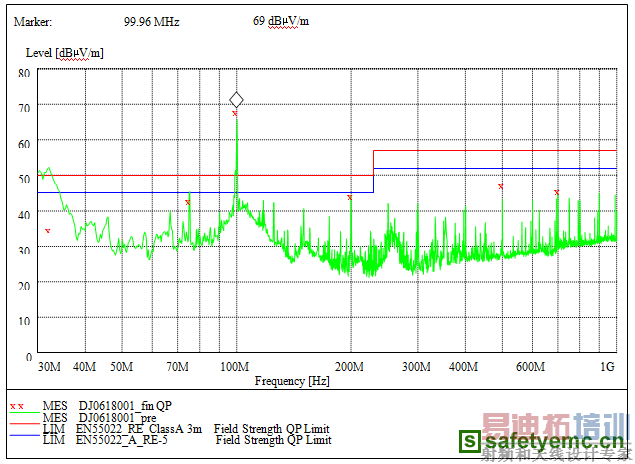
Task: Click the Level [dBµV/m] axis title
Action: pos(64,53)
